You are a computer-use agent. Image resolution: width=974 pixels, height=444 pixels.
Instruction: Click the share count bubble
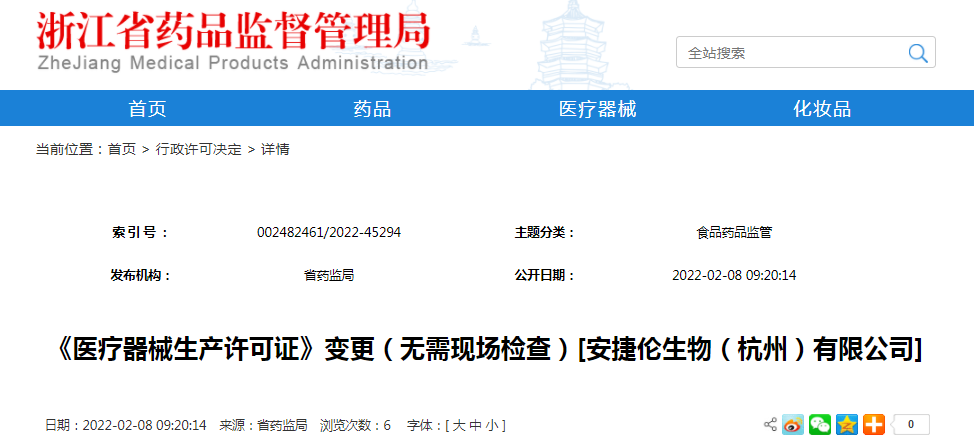pyautogui.click(x=910, y=425)
